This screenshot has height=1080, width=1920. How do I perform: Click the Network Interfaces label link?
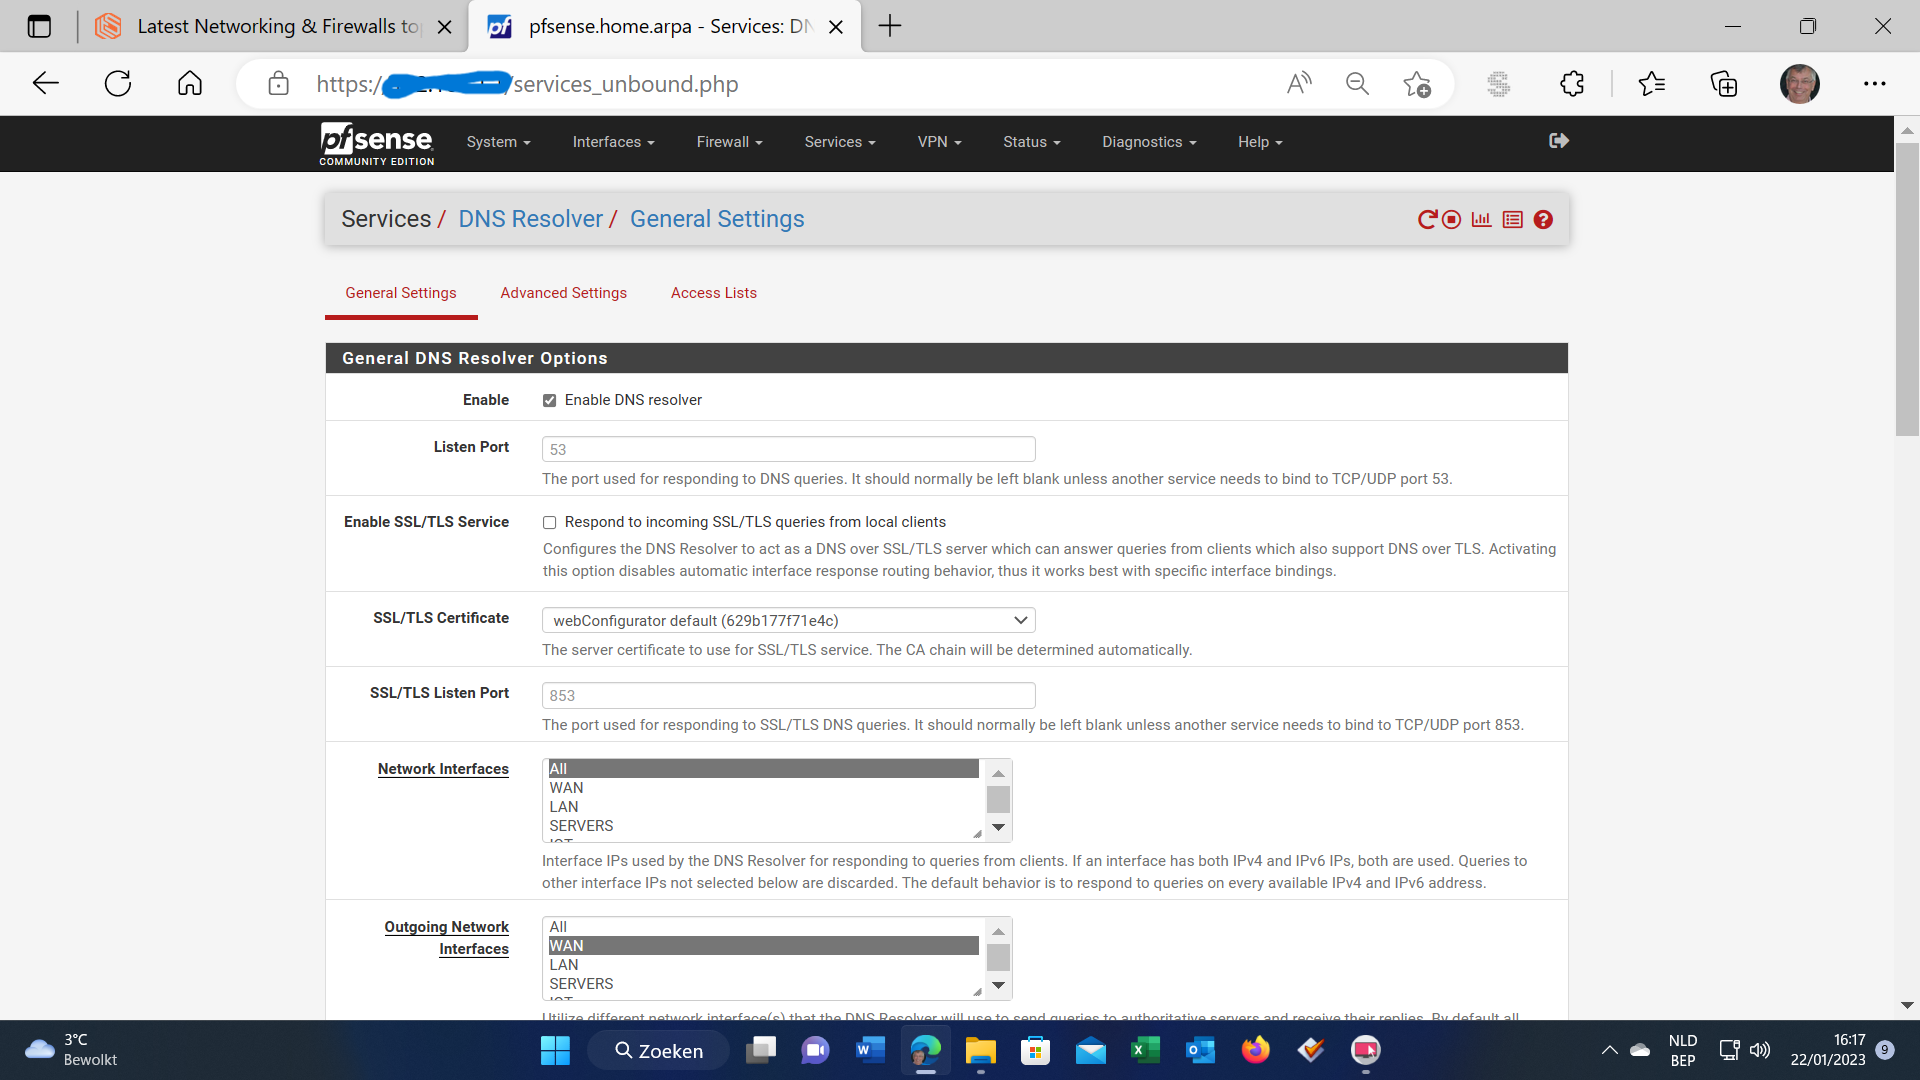click(x=443, y=769)
